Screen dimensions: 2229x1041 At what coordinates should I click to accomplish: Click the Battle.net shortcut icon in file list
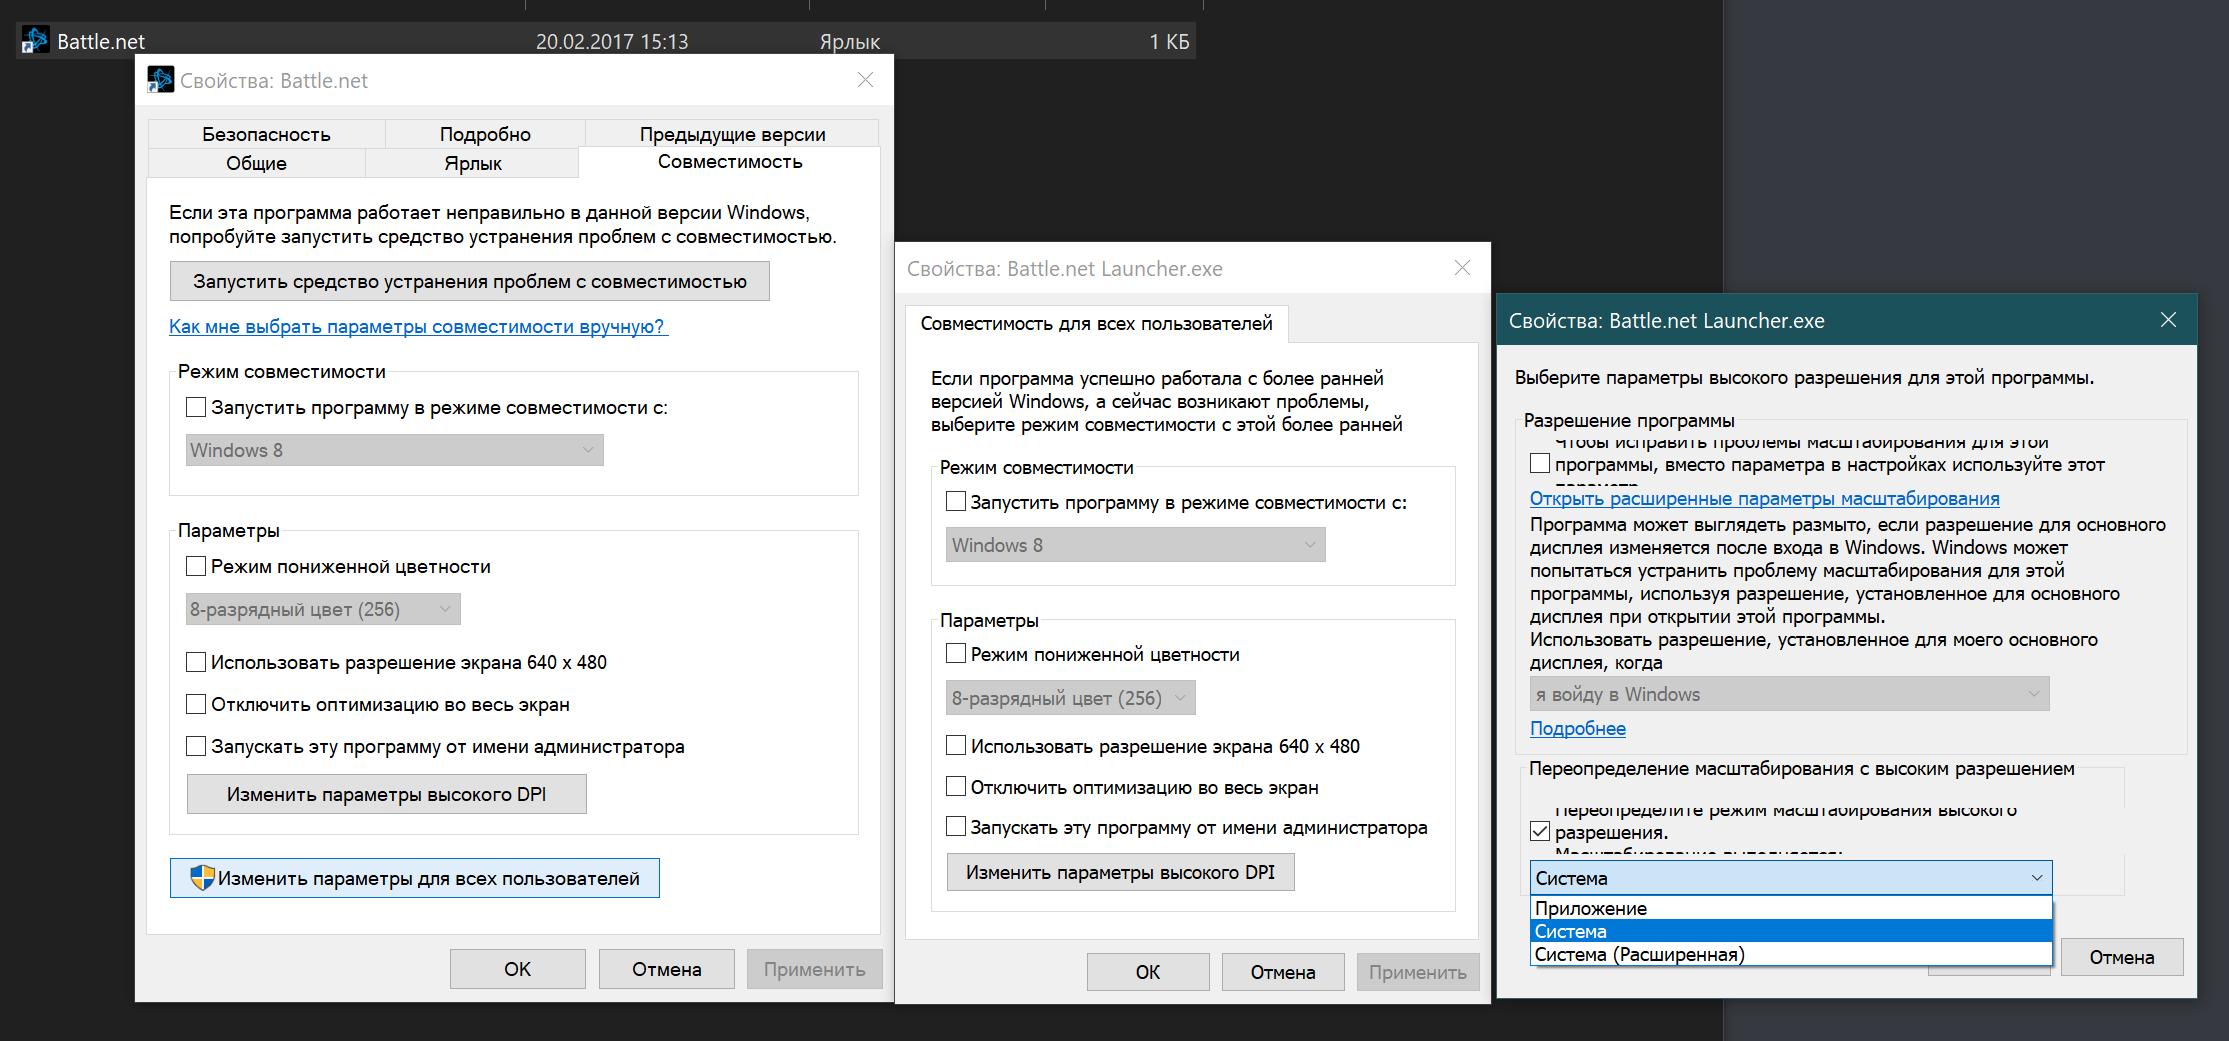[36, 41]
